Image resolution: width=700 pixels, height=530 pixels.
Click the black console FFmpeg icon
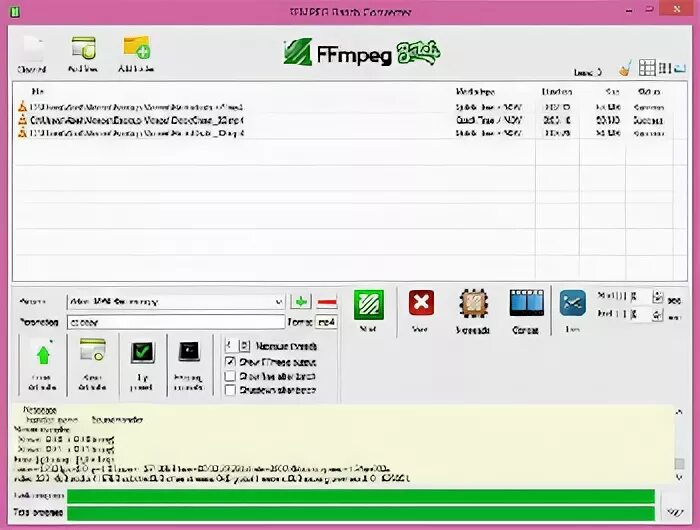click(x=189, y=352)
